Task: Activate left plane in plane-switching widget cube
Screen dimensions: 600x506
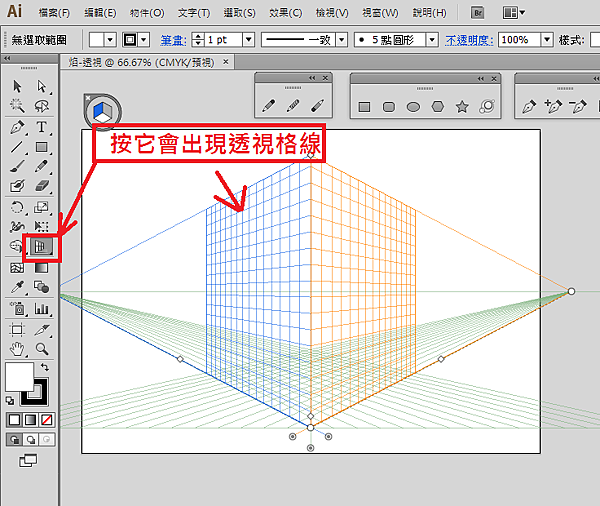Action: coord(98,109)
